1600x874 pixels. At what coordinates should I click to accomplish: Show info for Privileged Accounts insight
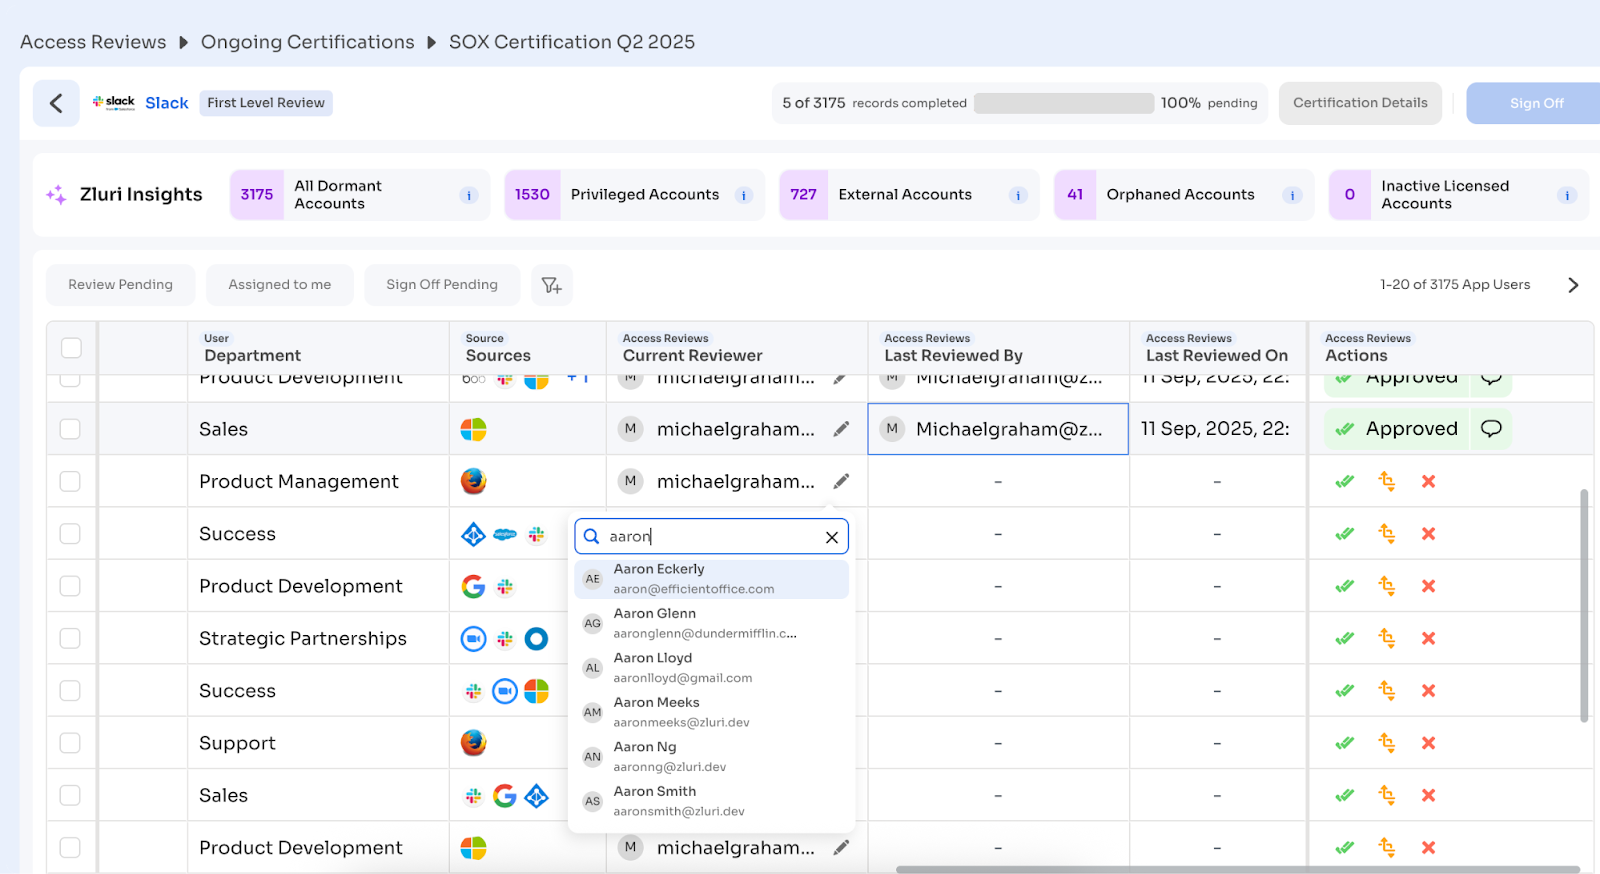pos(743,195)
